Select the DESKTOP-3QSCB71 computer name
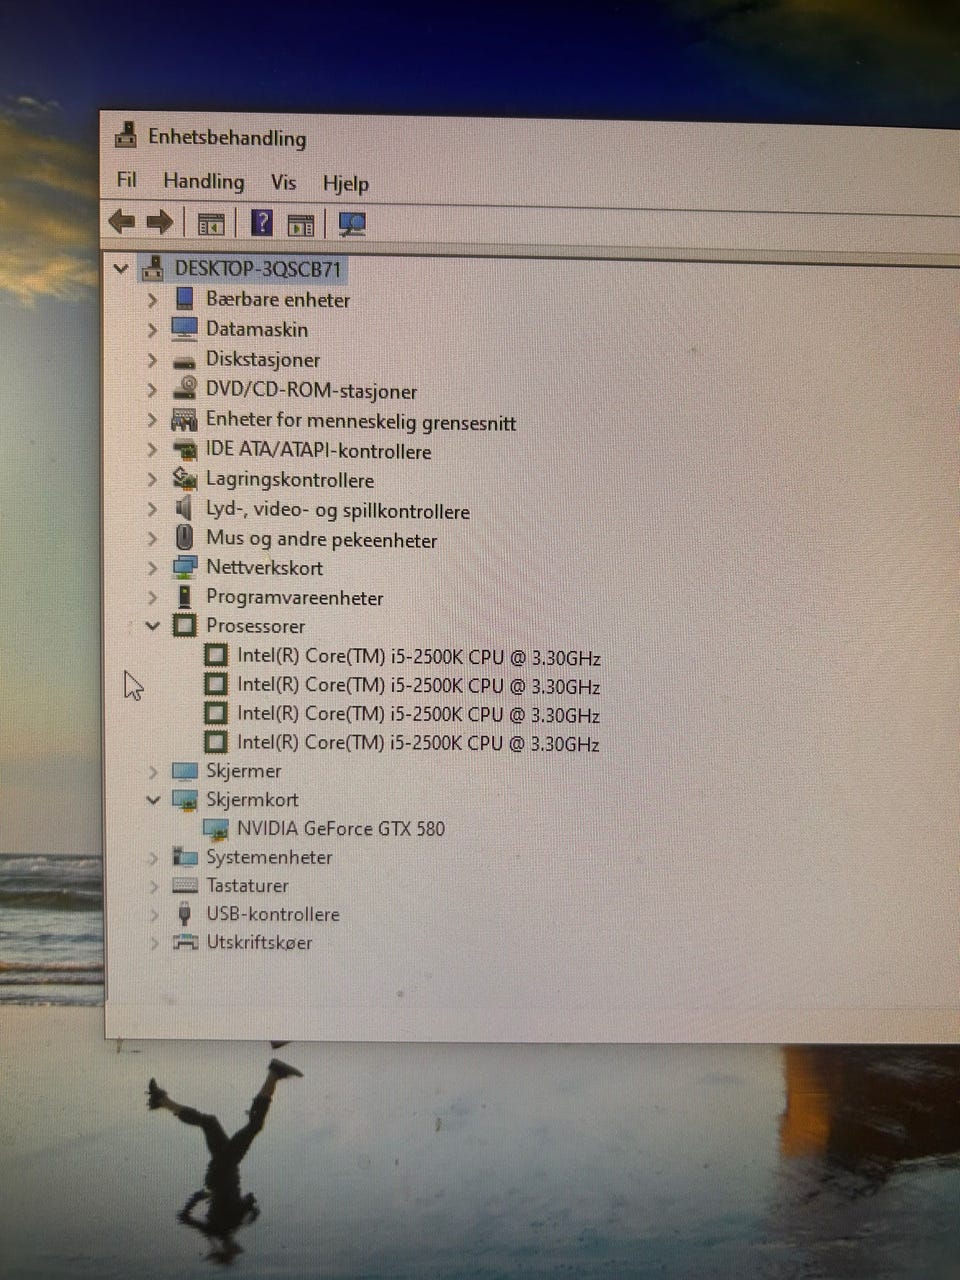 click(258, 269)
